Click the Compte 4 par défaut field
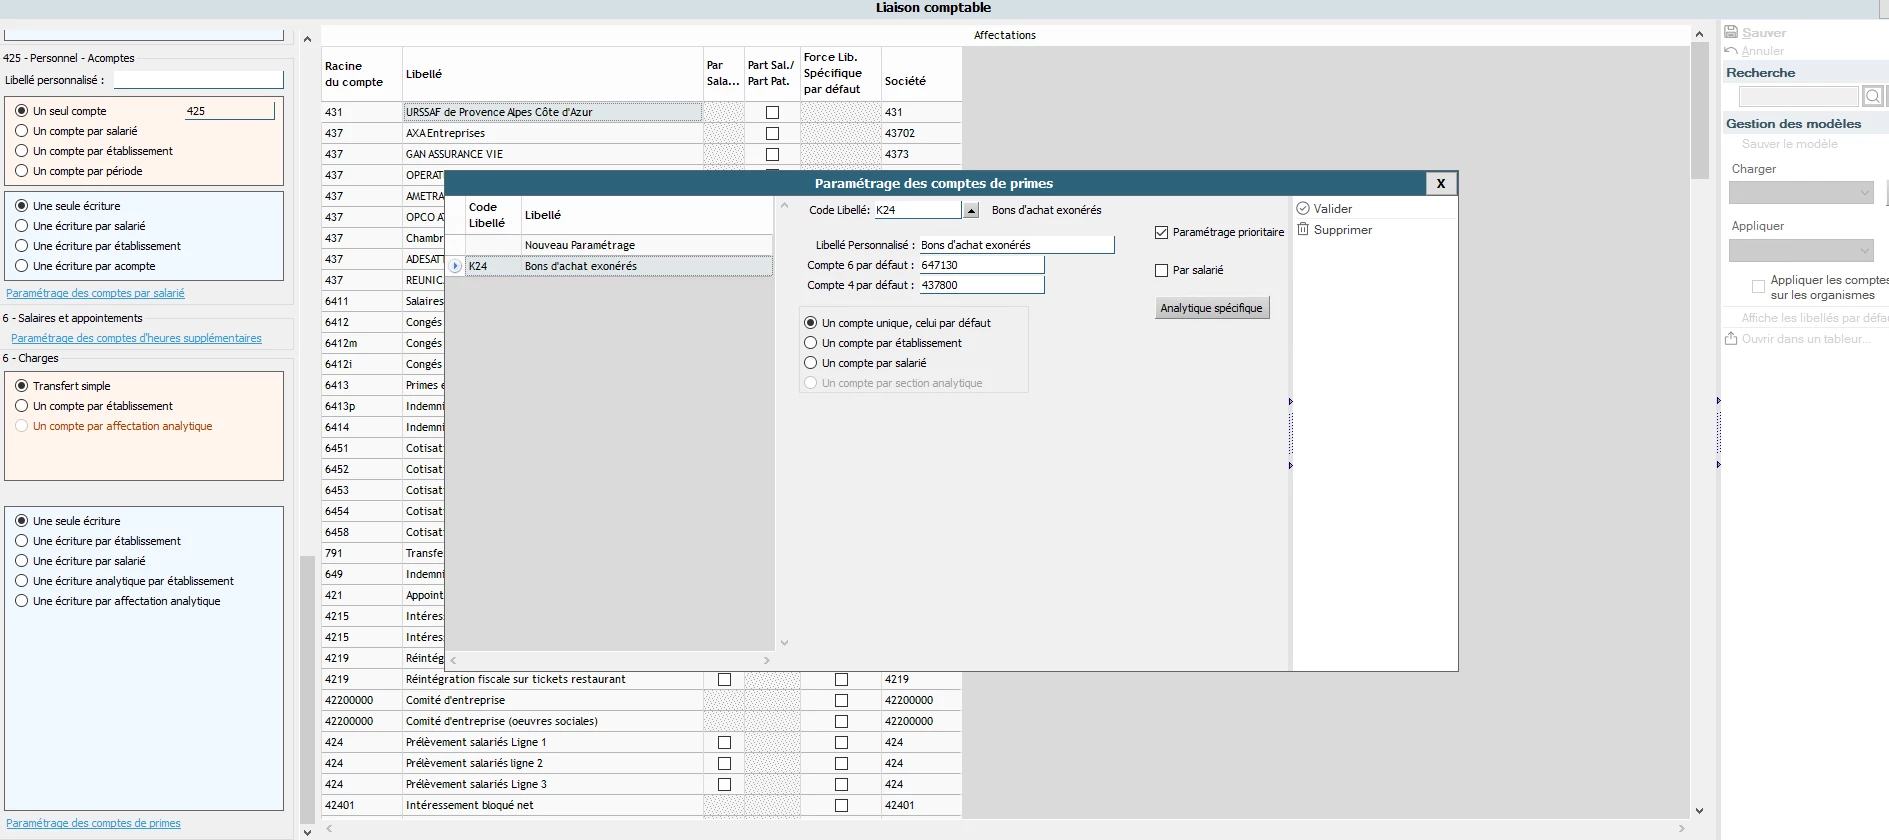The width and height of the screenshot is (1889, 840). click(981, 285)
